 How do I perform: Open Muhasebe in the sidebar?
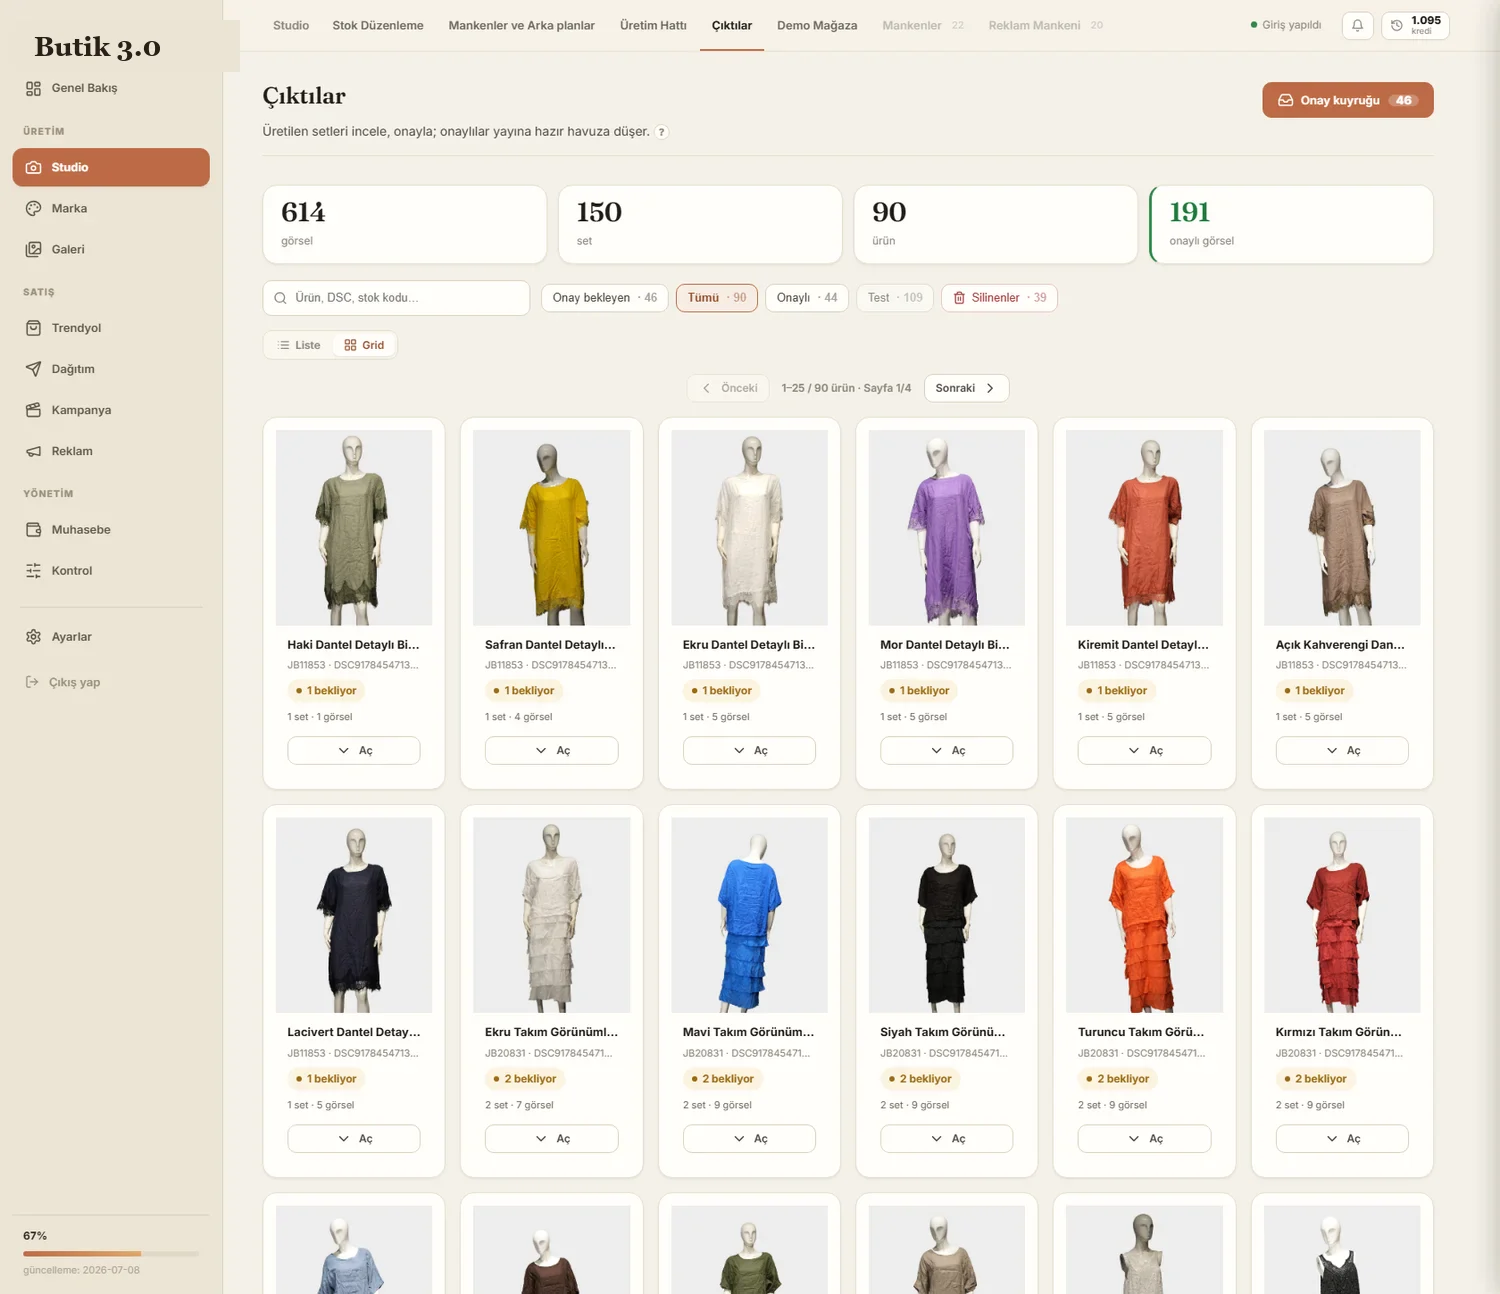(111, 530)
